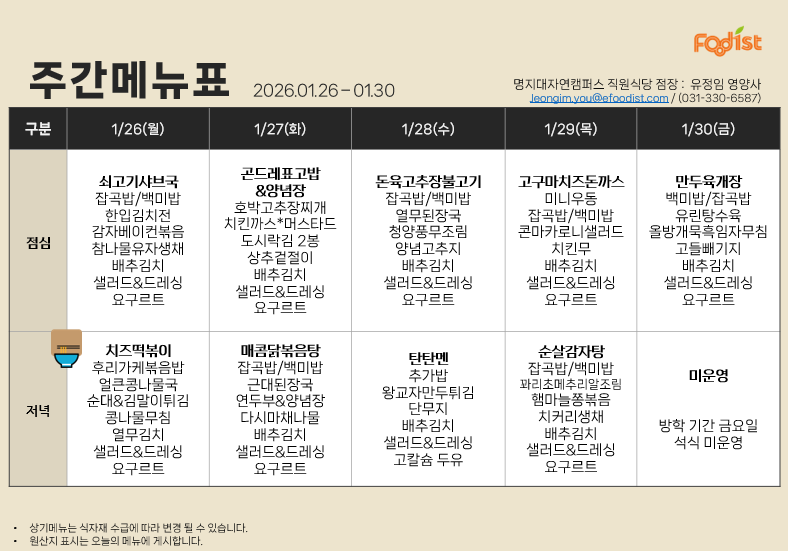Select the 1/27(화) column header
The width and height of the screenshot is (788, 551).
pos(280,128)
